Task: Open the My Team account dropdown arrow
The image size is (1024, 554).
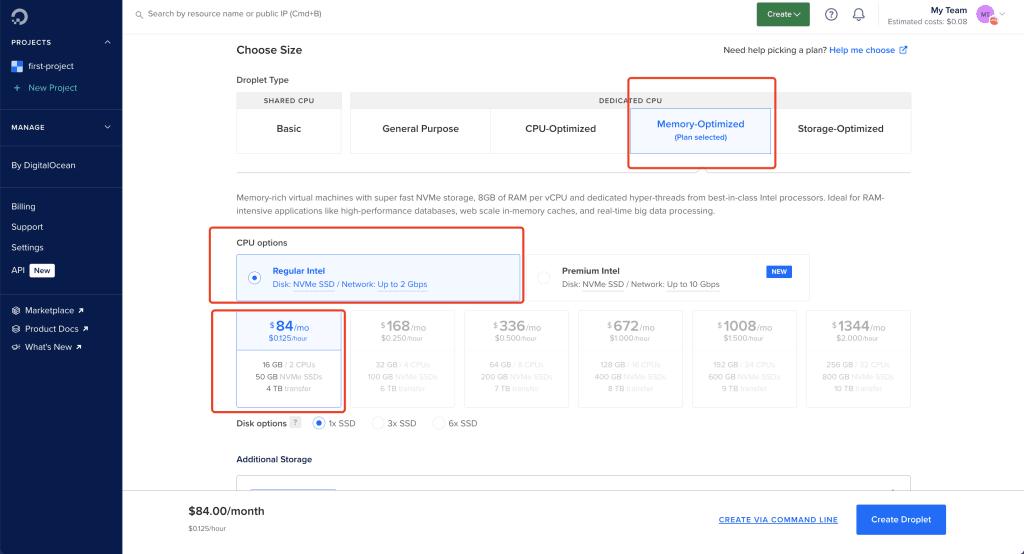Action: [1002, 14]
